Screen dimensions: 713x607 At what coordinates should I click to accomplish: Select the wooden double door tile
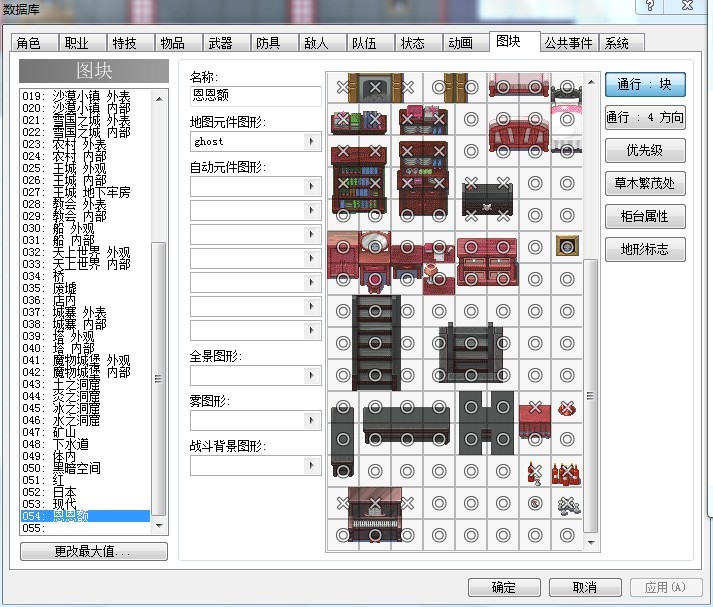pos(455,87)
